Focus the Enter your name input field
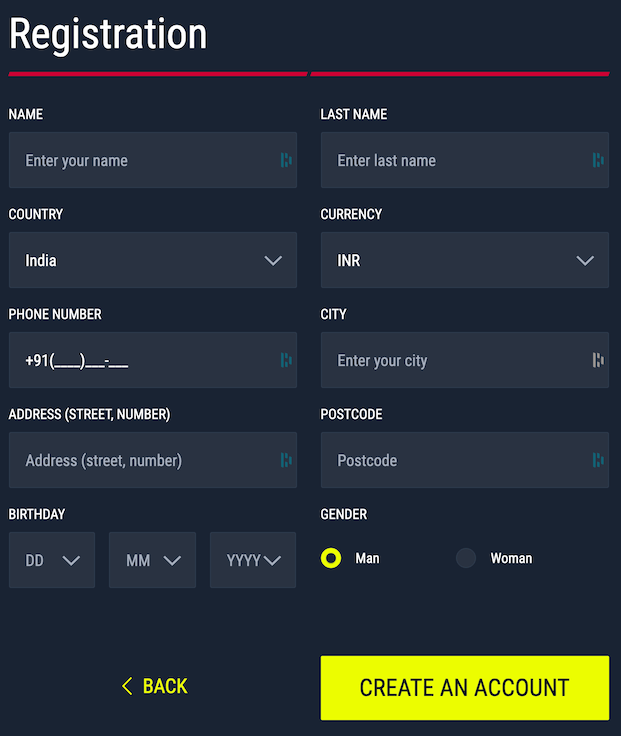 tap(153, 160)
